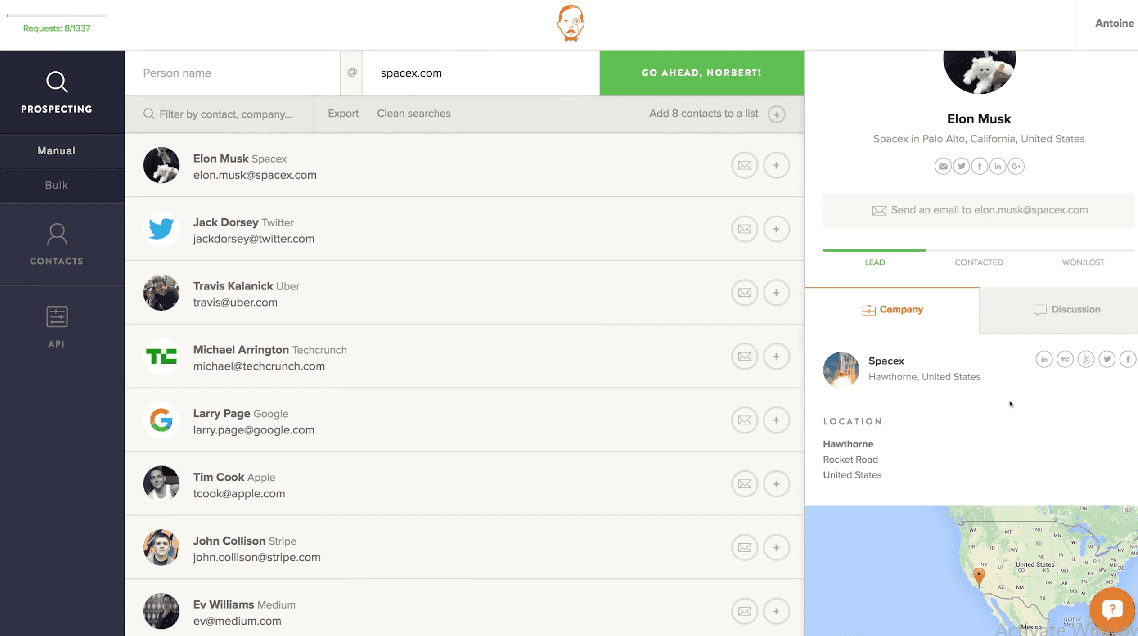Open Spacex company's Twitter icon
Viewport: 1138px width, 636px height.
point(1107,359)
